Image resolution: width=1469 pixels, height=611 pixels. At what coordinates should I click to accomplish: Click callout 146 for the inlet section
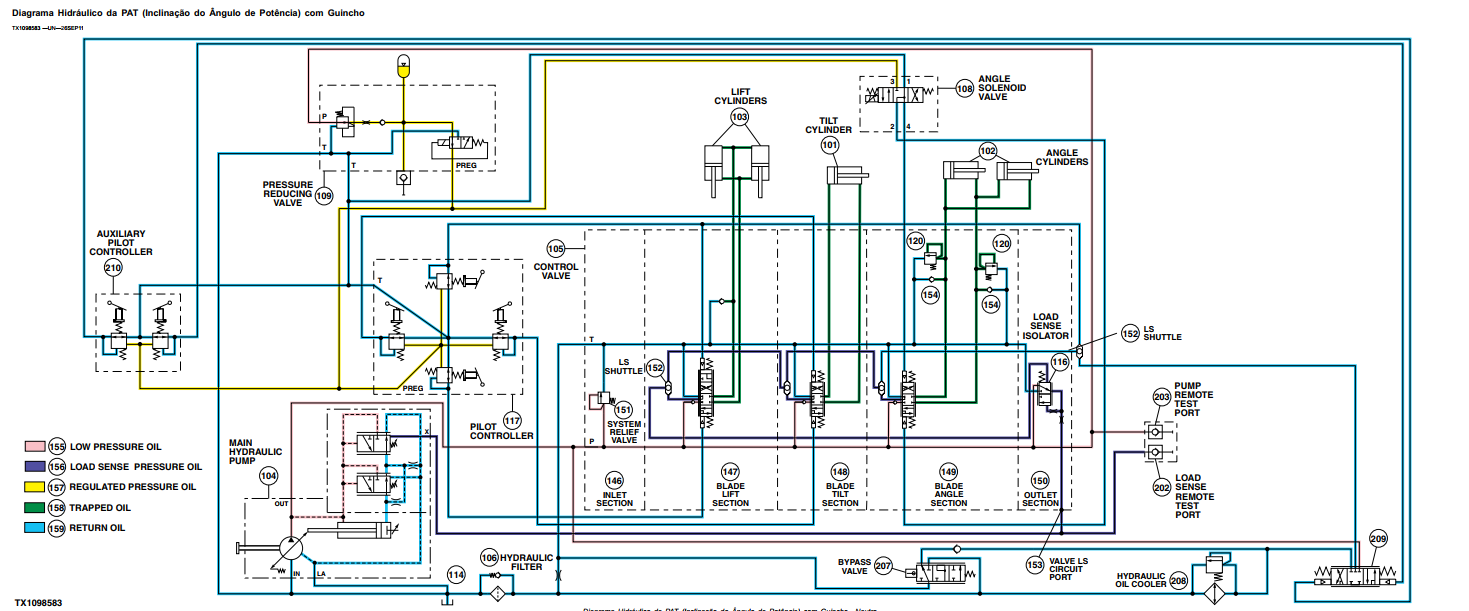(614, 479)
